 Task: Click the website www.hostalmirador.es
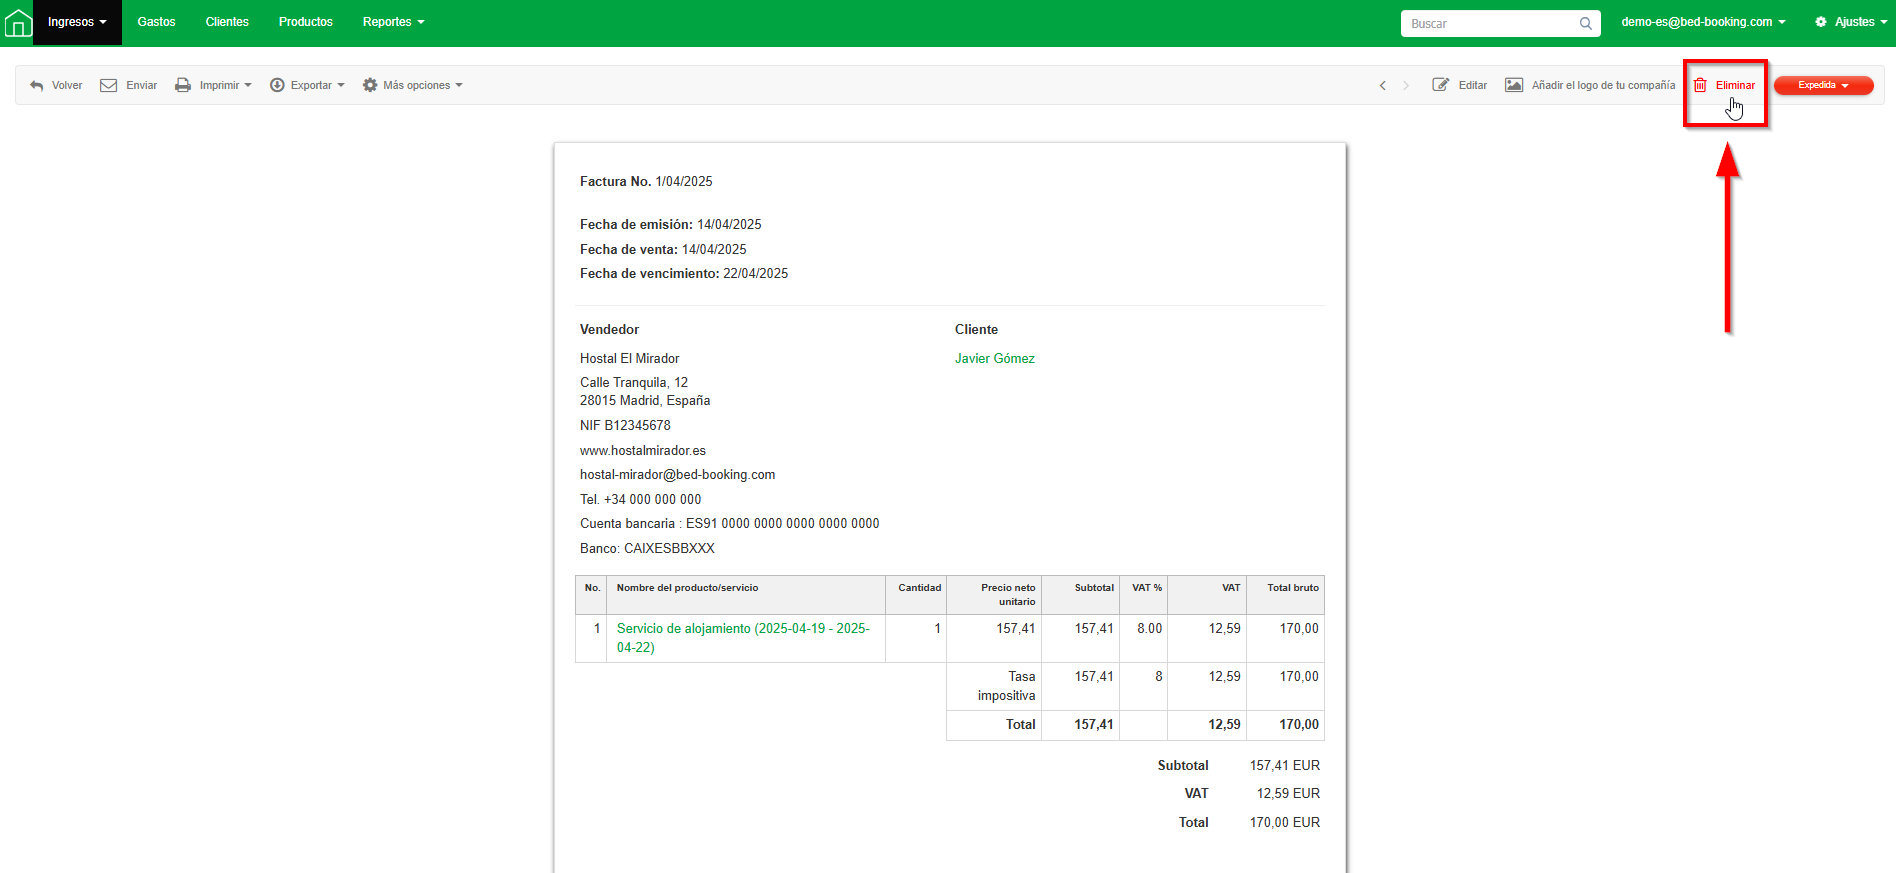tap(642, 451)
